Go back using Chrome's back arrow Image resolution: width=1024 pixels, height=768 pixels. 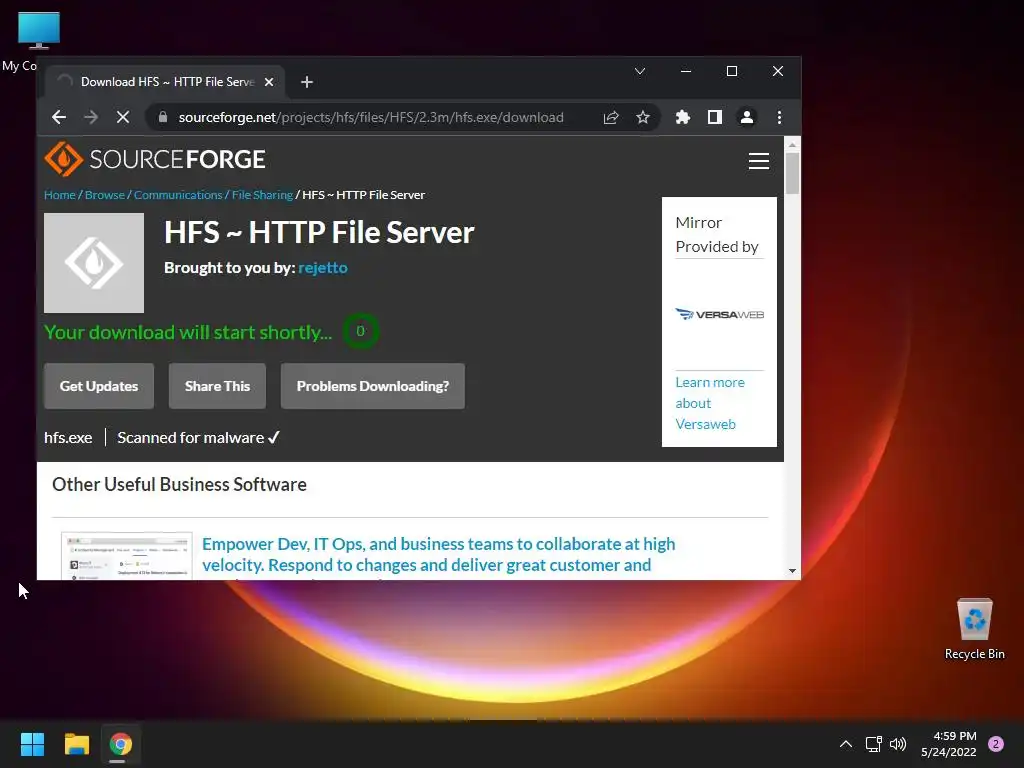point(59,118)
